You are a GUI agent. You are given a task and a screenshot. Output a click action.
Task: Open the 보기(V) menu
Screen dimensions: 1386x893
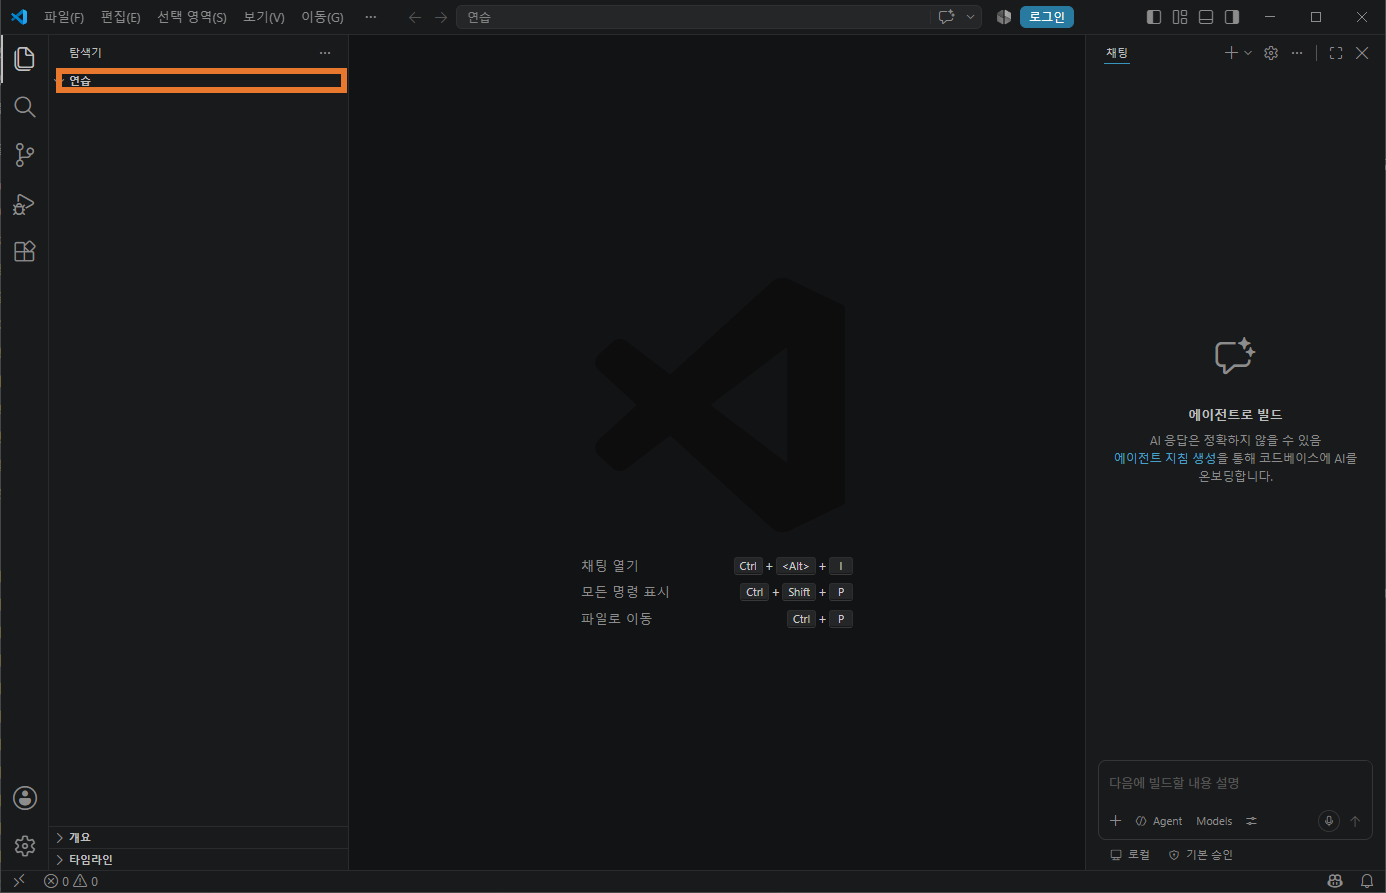(x=264, y=17)
